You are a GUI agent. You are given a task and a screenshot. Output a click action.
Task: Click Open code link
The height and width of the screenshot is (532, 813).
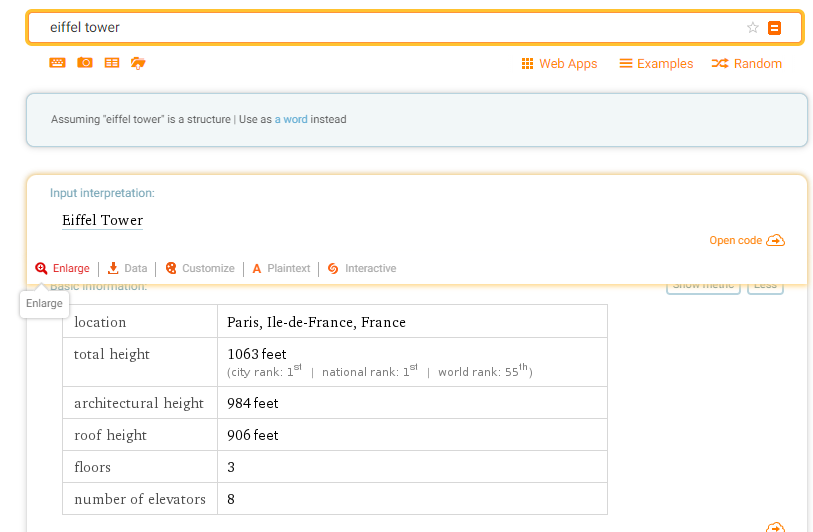click(747, 241)
